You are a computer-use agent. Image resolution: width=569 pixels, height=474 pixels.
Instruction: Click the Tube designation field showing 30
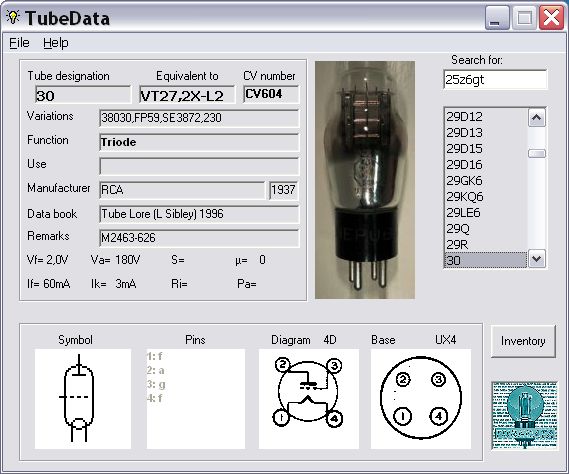tap(83, 95)
